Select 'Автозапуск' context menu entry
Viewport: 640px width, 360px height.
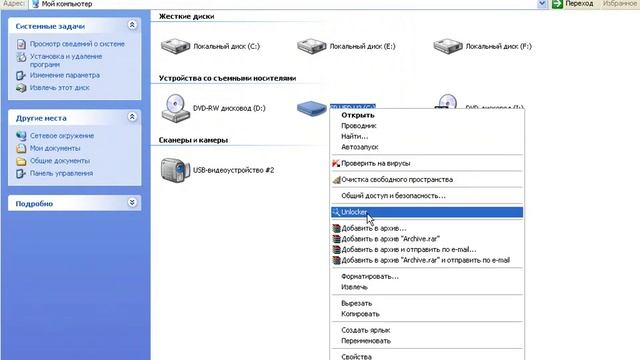tap(427, 147)
